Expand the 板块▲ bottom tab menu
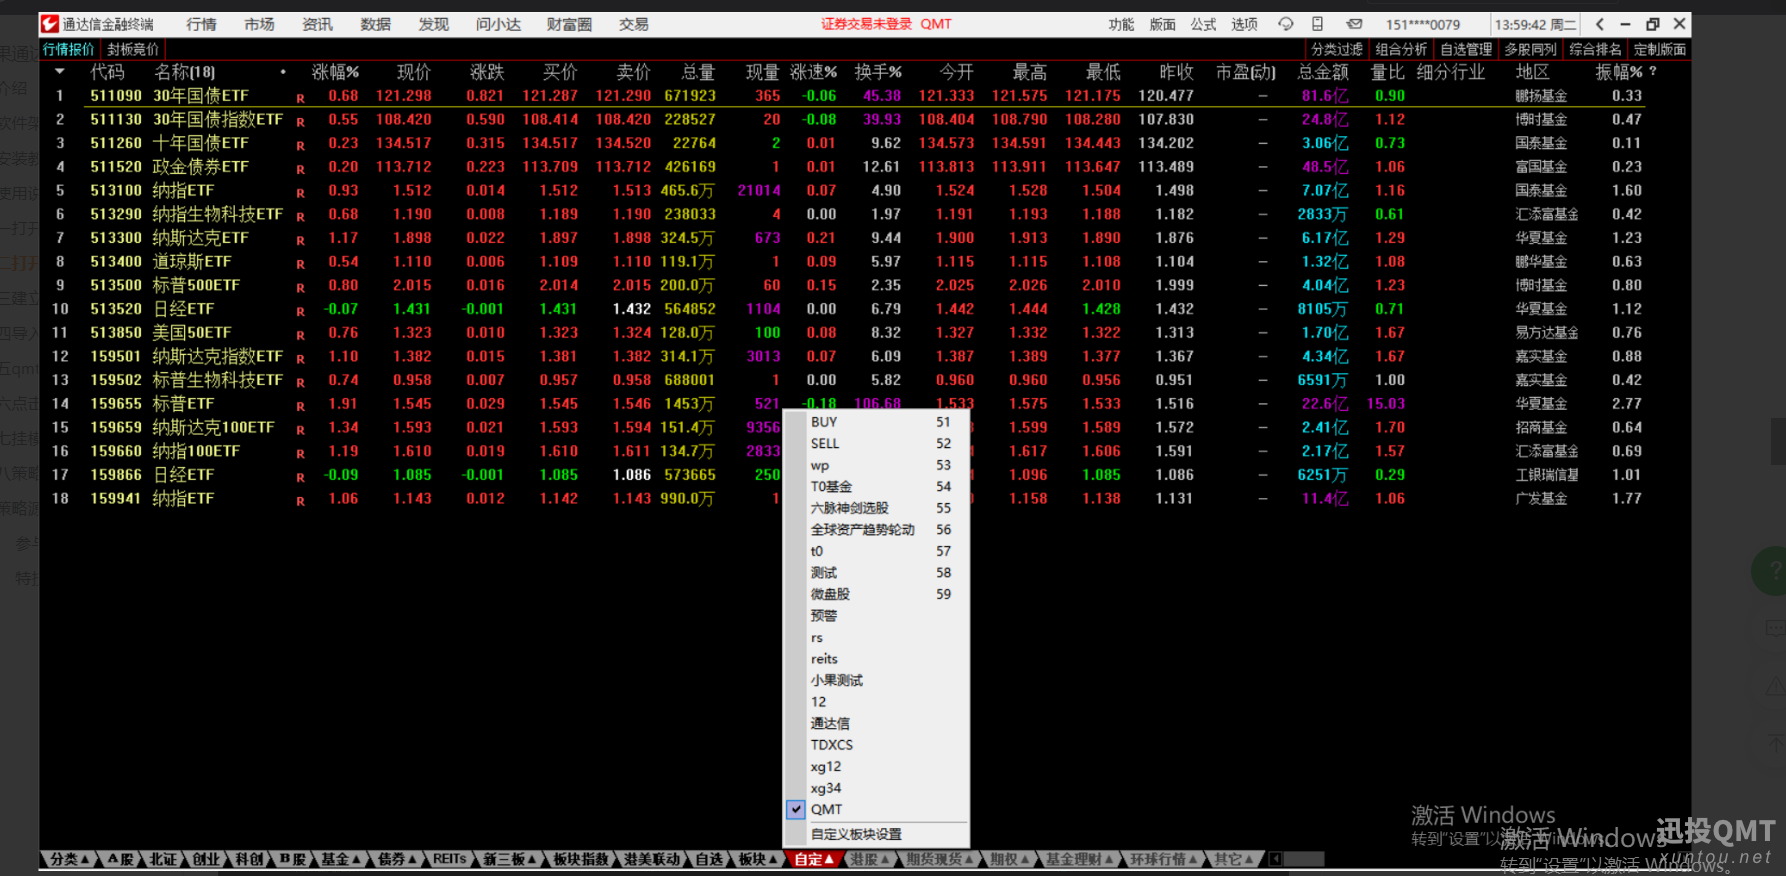 (x=758, y=859)
